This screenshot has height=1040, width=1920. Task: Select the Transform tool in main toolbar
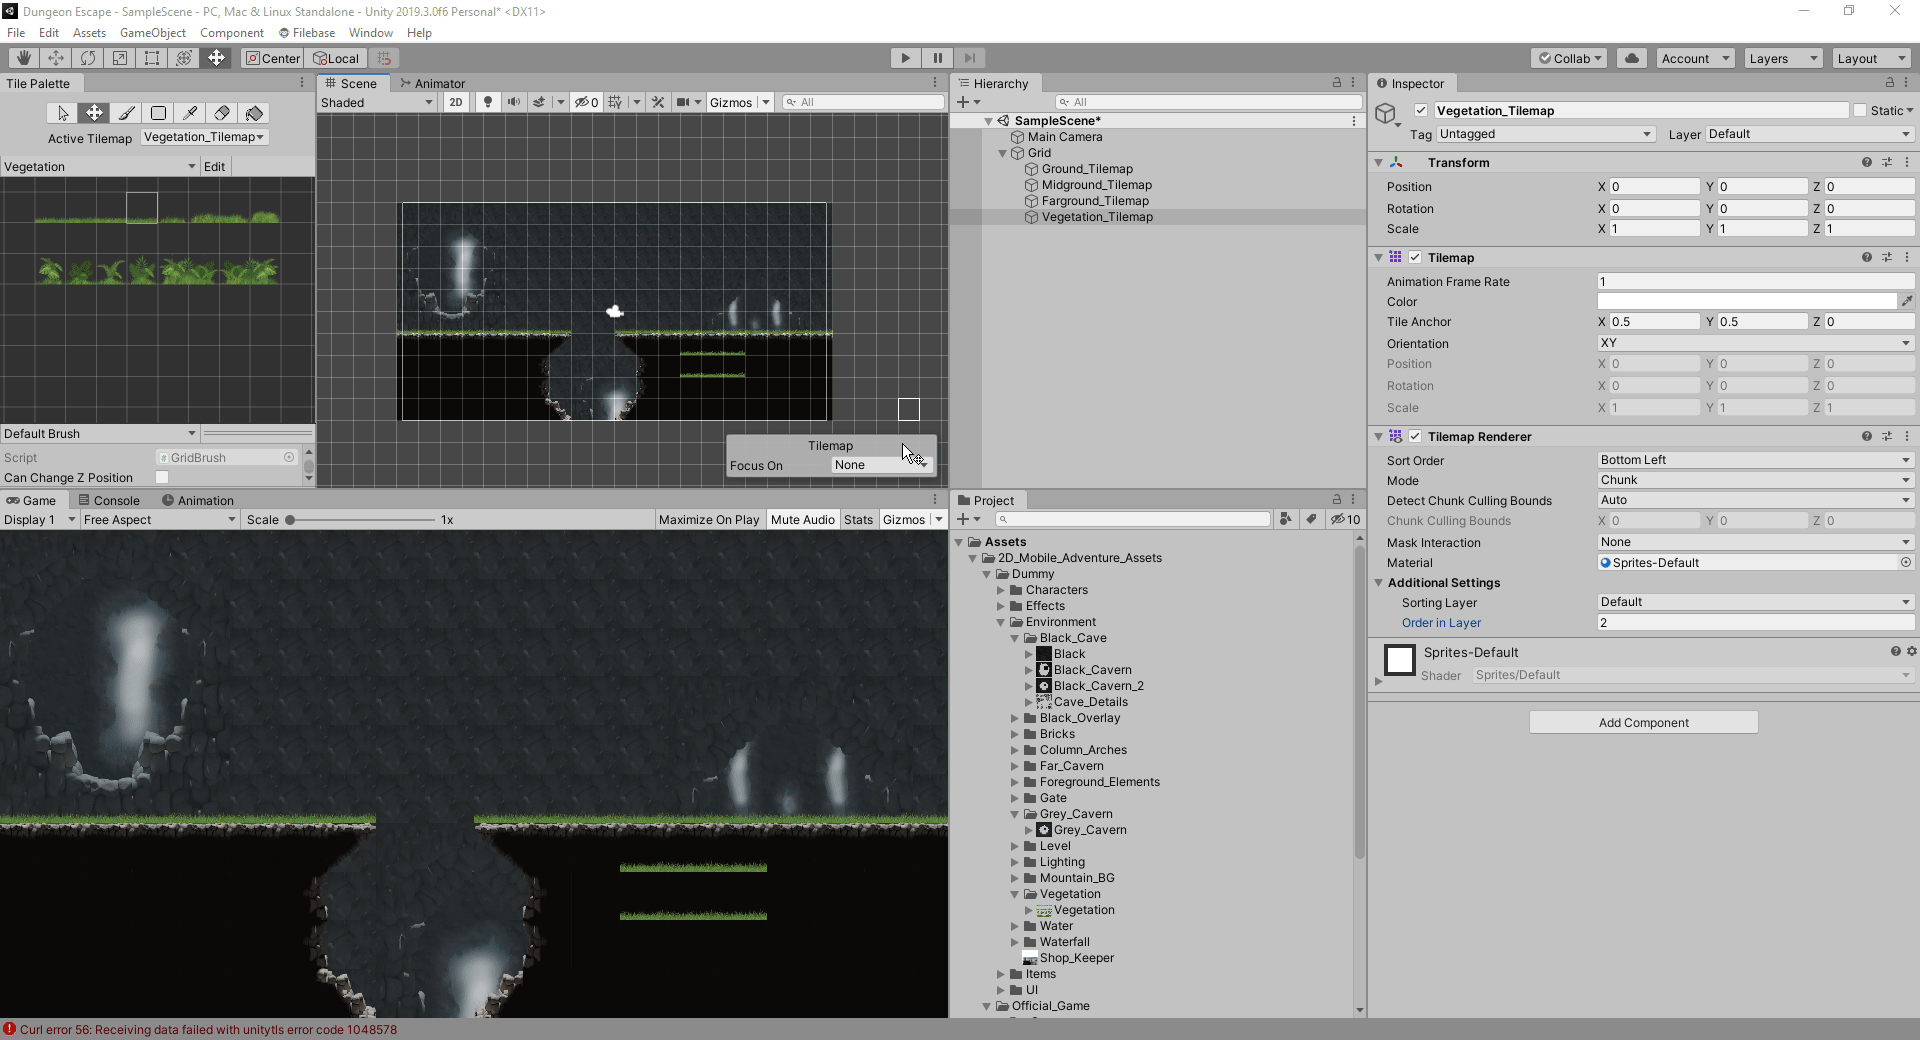(x=184, y=58)
